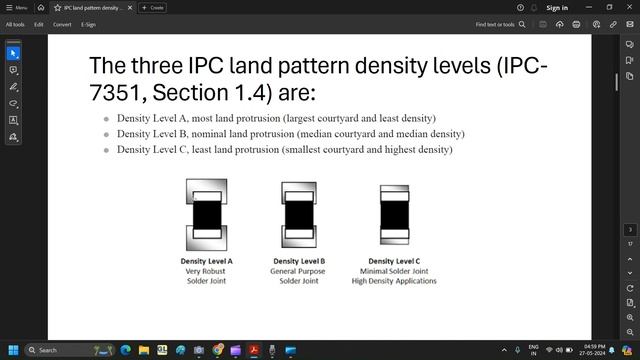Select the Sign/stamp tool in quick toolbar
Viewport: 640px width, 360px height.
click(13, 137)
